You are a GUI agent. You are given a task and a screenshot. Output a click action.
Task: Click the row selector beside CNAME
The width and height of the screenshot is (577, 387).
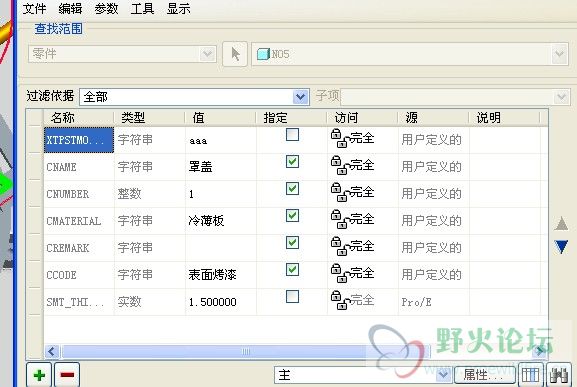coord(35,167)
